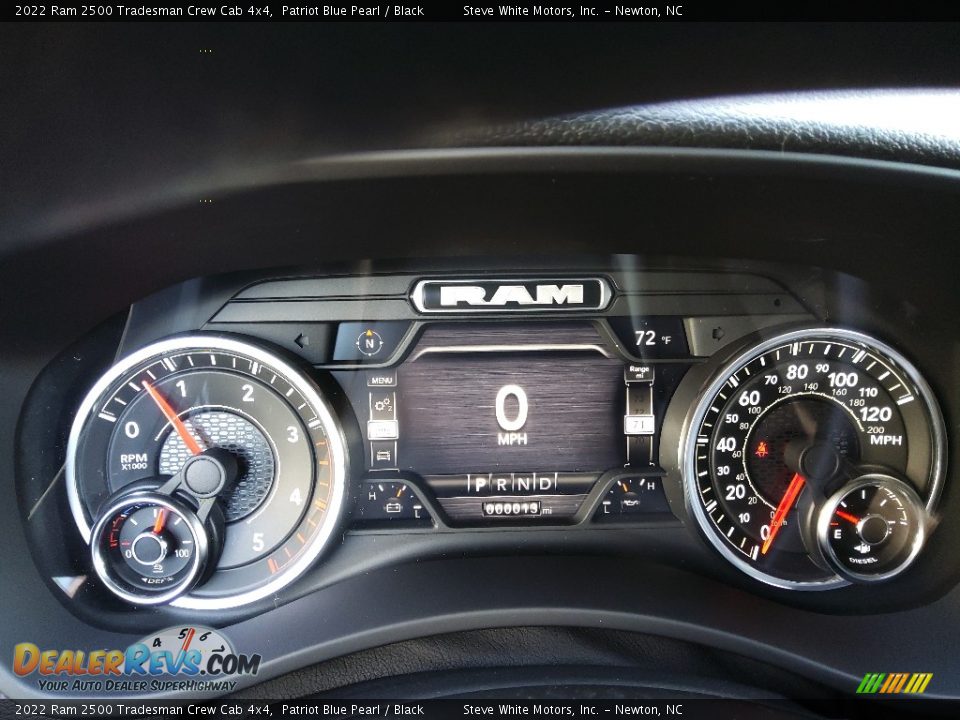Open the DealerRevs.com logo link

click(x=137, y=661)
